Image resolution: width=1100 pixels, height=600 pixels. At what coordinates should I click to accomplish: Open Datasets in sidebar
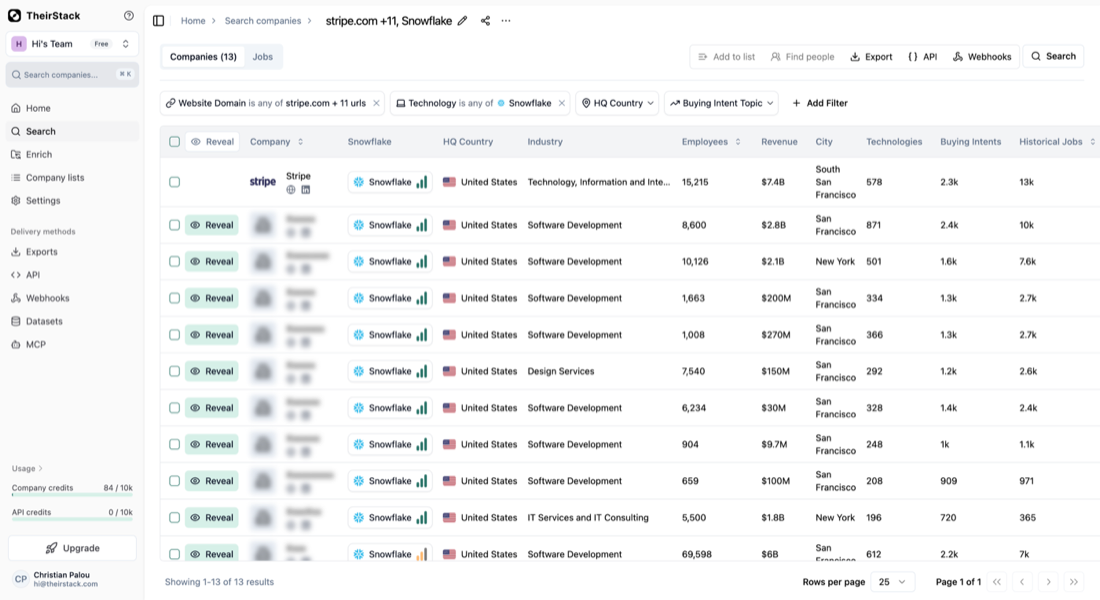click(x=43, y=321)
